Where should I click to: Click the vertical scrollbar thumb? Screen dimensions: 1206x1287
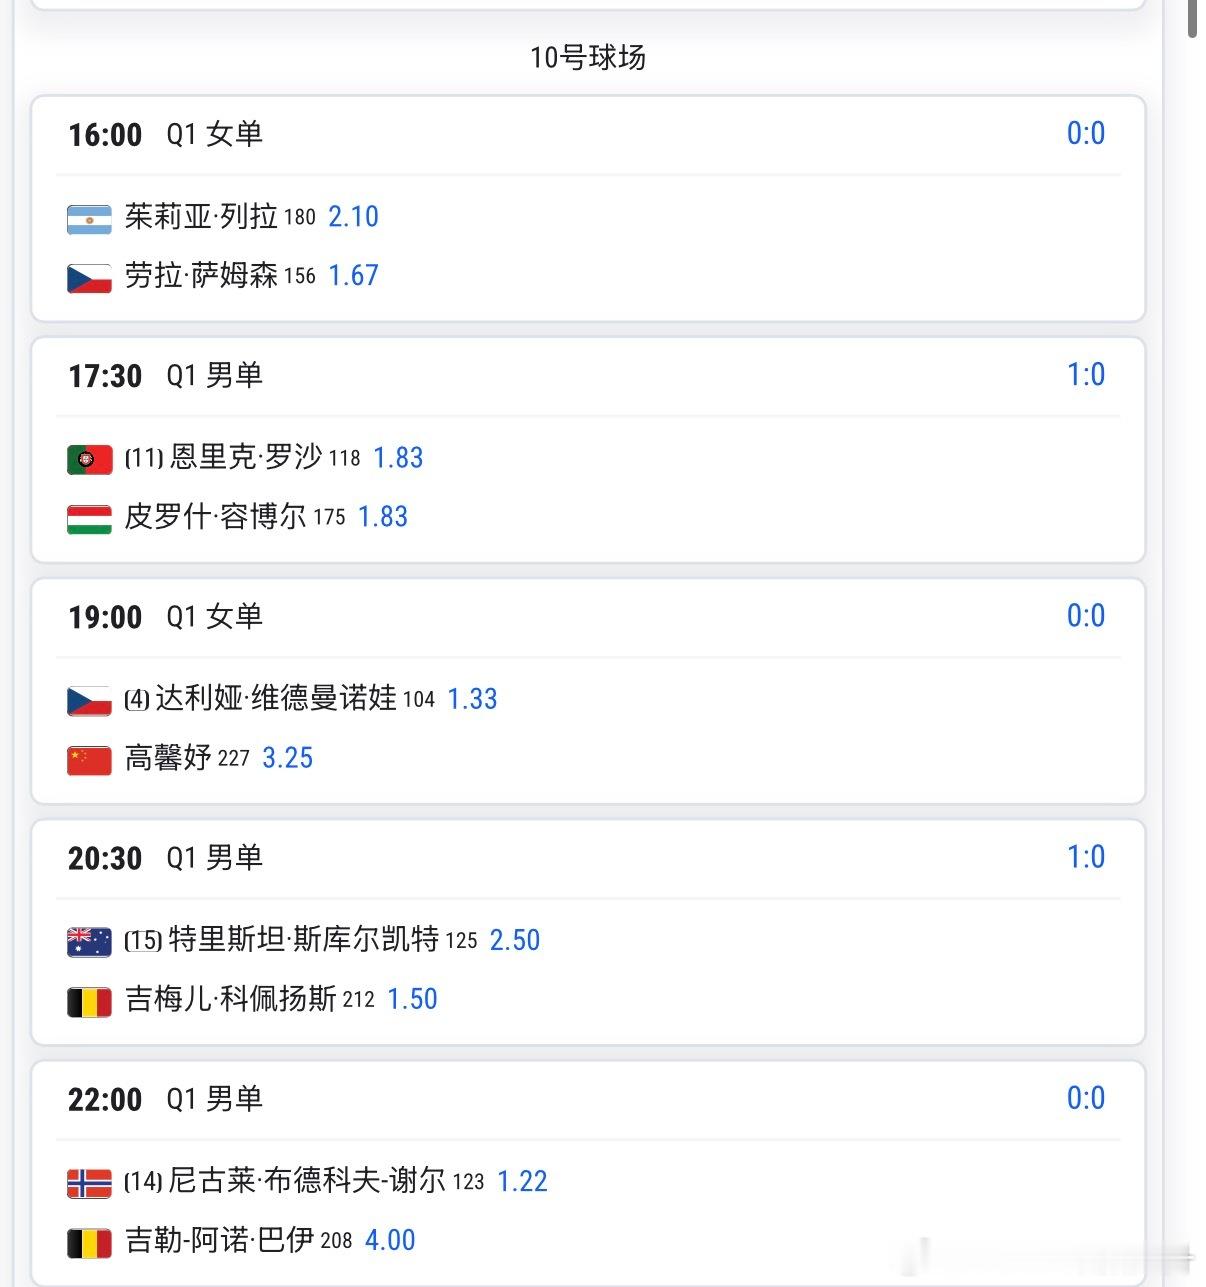point(1192,19)
